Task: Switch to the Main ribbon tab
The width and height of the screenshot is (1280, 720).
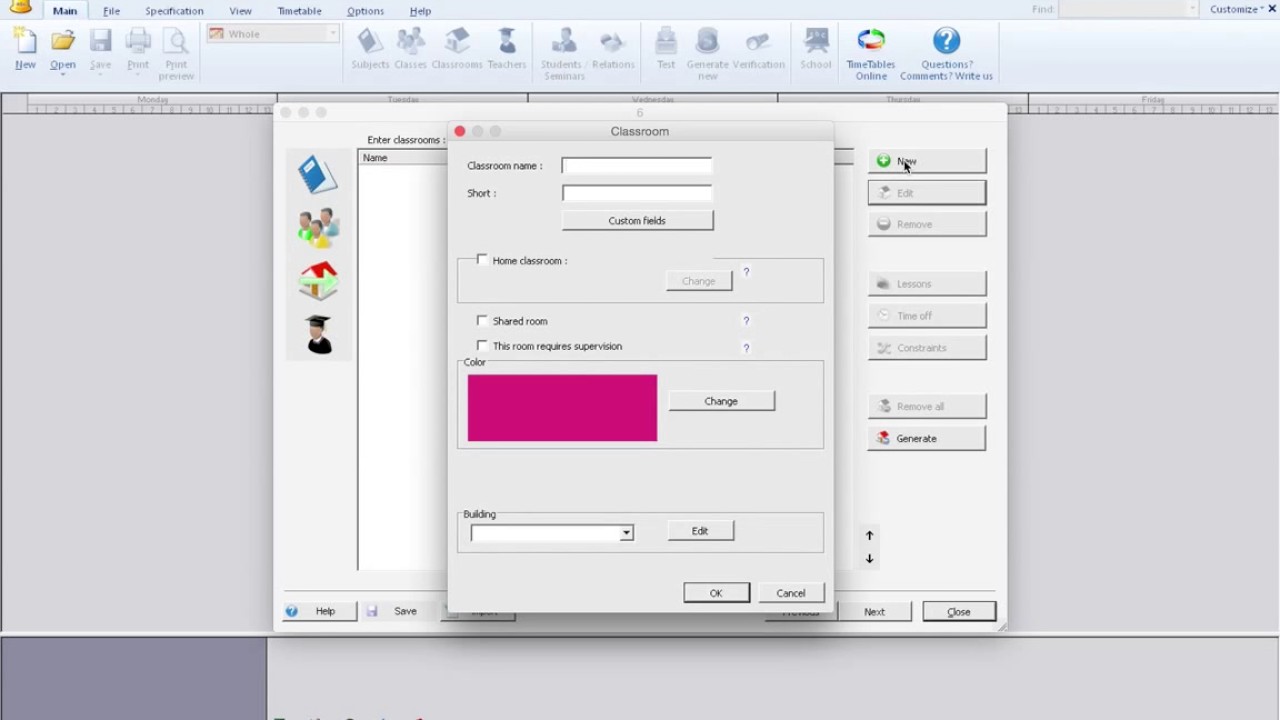Action: point(65,11)
